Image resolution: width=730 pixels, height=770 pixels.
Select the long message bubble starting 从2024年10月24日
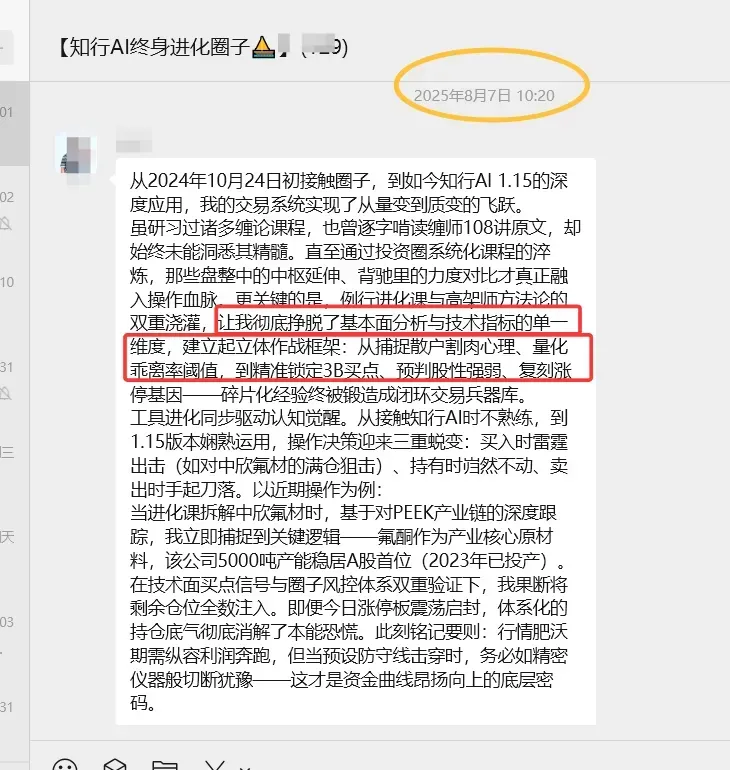point(356,441)
